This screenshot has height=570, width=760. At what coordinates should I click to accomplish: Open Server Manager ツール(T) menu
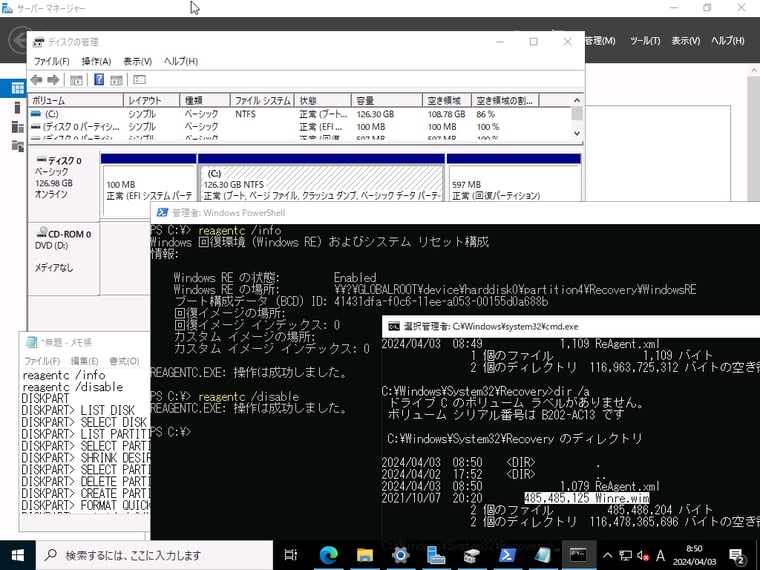645,41
